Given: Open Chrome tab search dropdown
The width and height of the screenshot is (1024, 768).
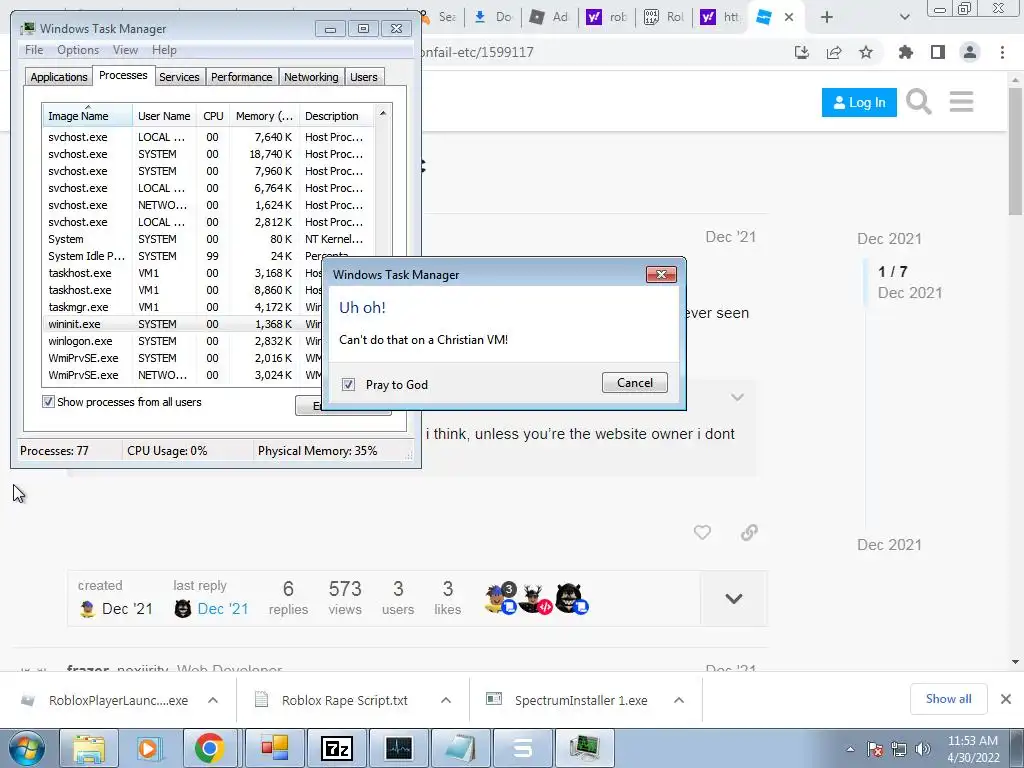Looking at the screenshot, I should point(904,17).
